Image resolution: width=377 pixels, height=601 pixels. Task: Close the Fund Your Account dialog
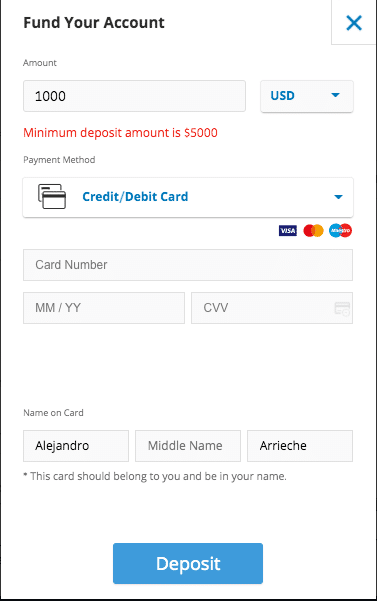[354, 23]
